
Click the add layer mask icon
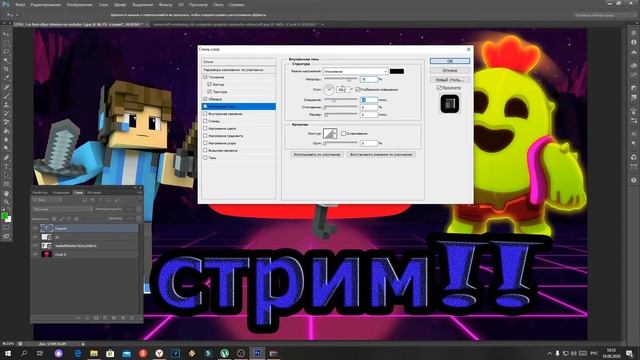click(x=96, y=318)
